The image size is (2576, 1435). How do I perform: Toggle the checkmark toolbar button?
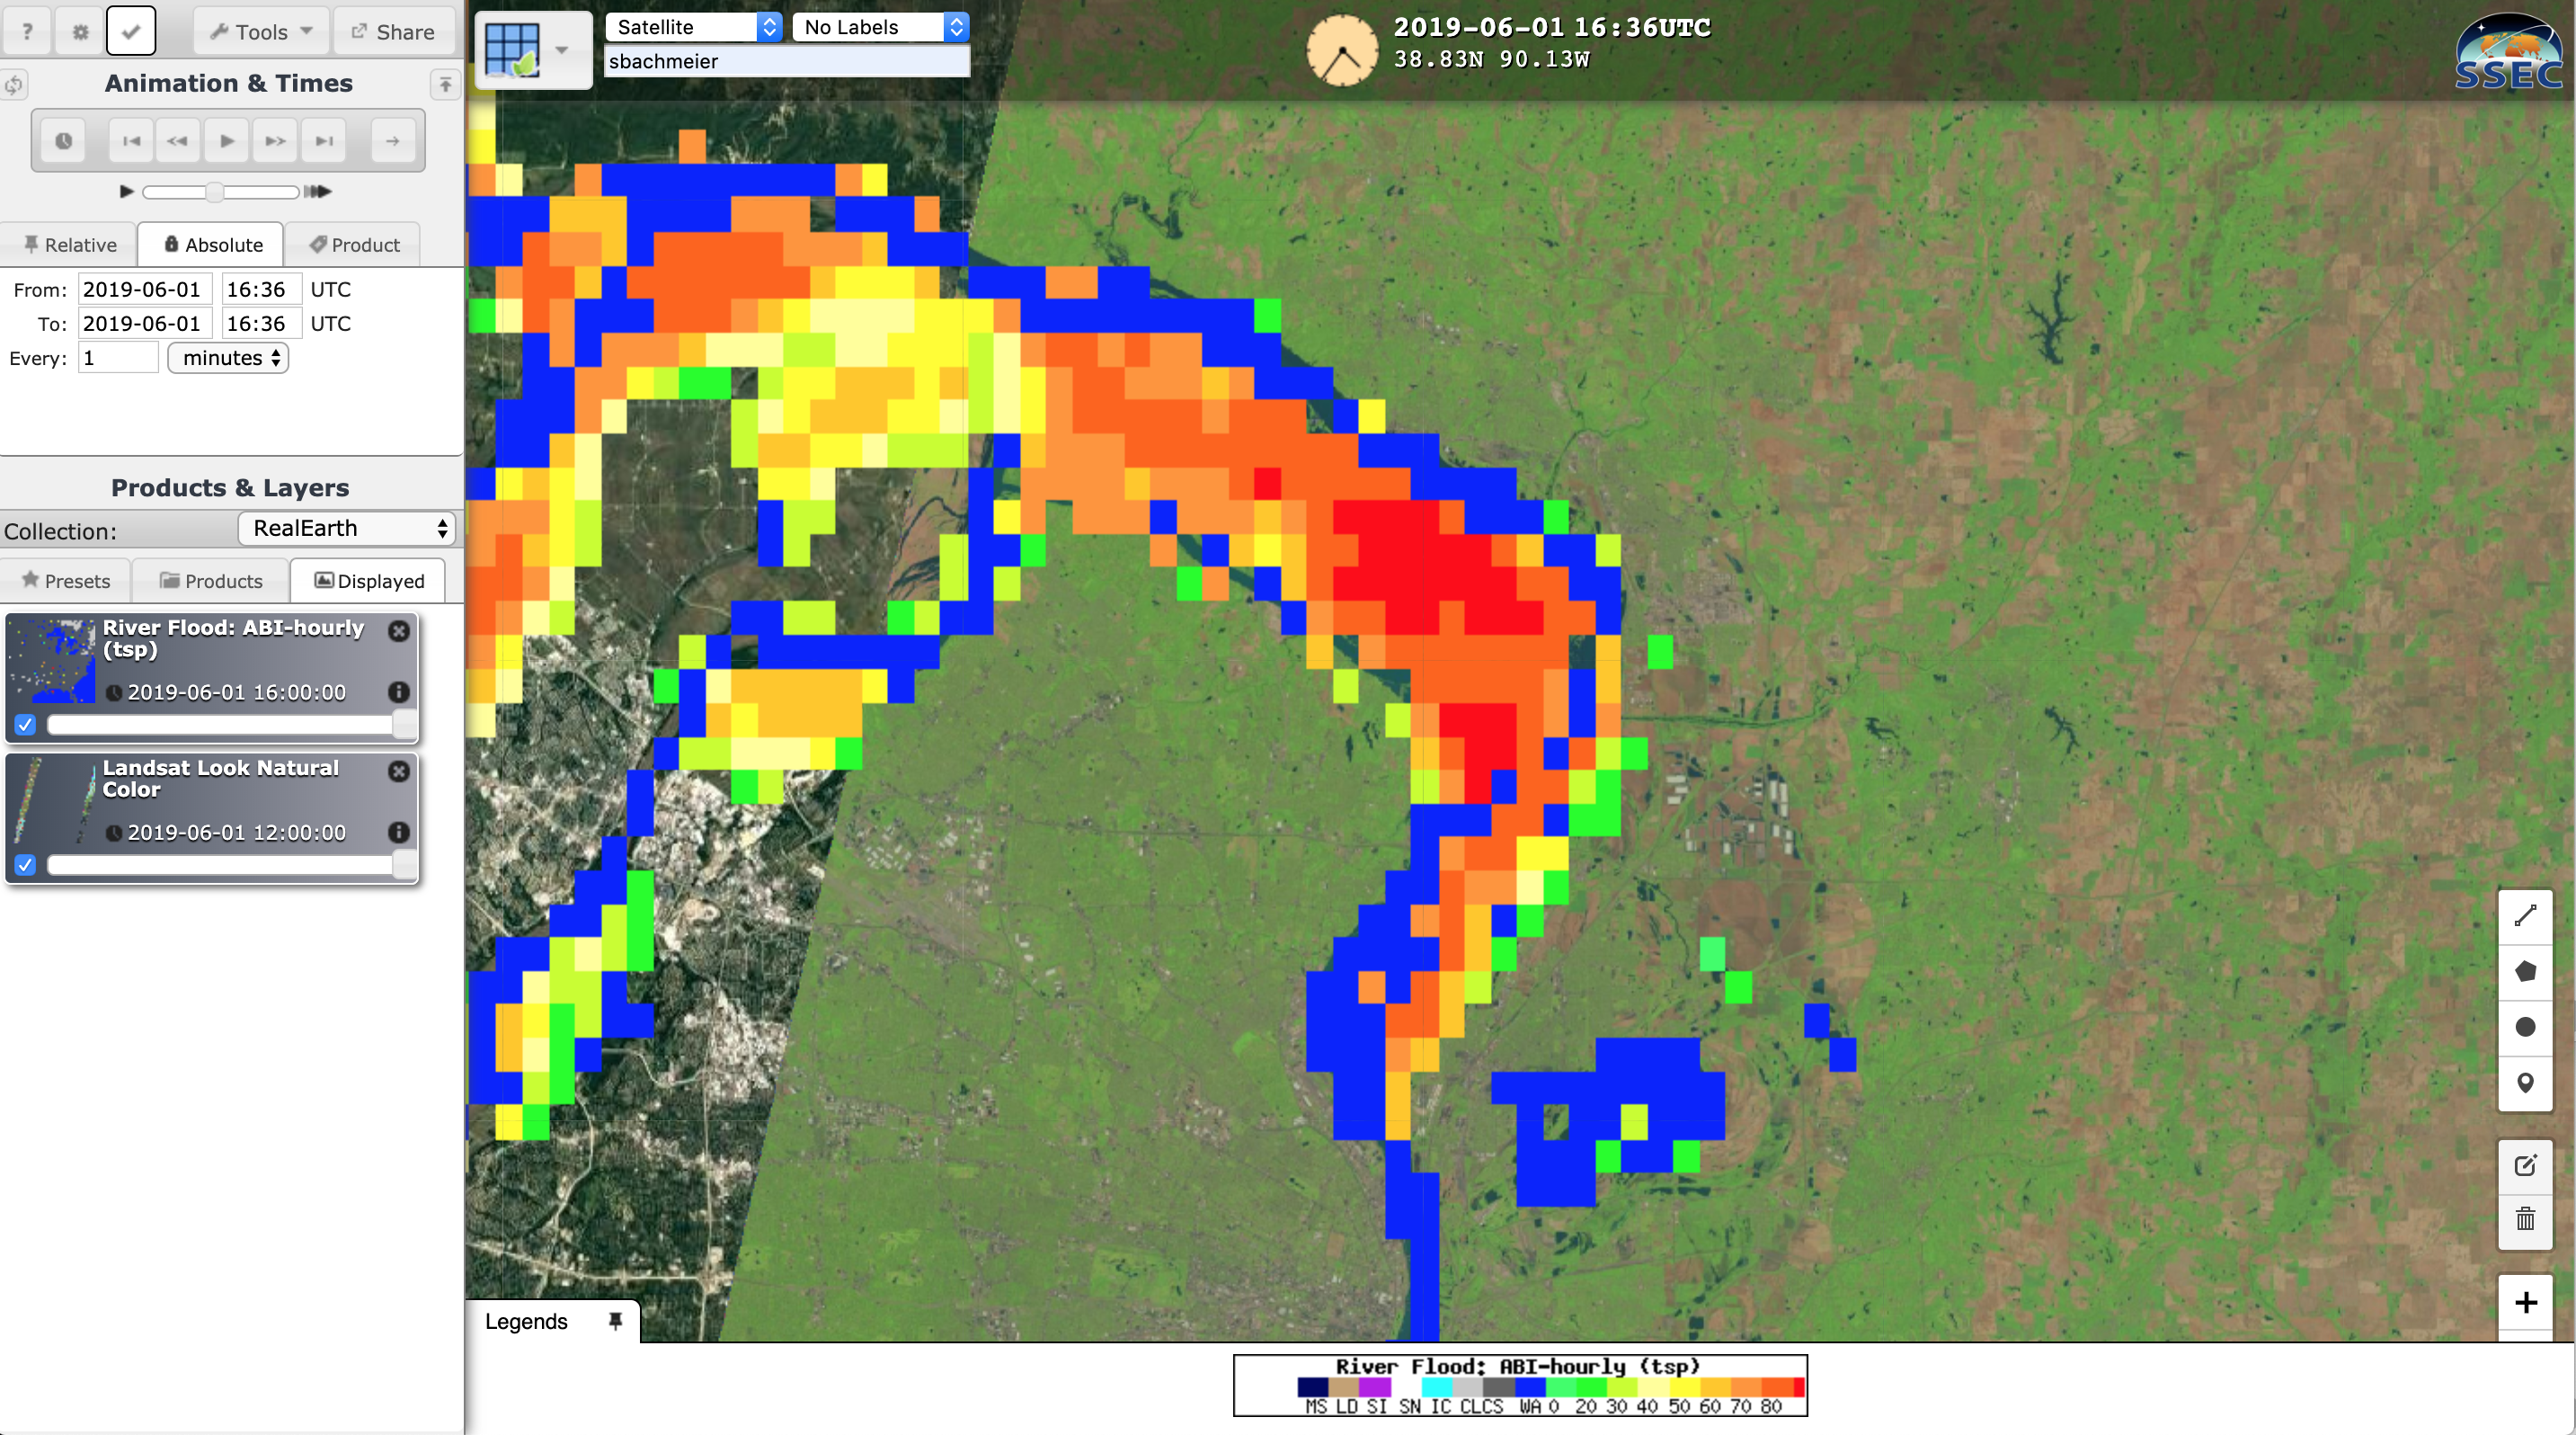131,31
